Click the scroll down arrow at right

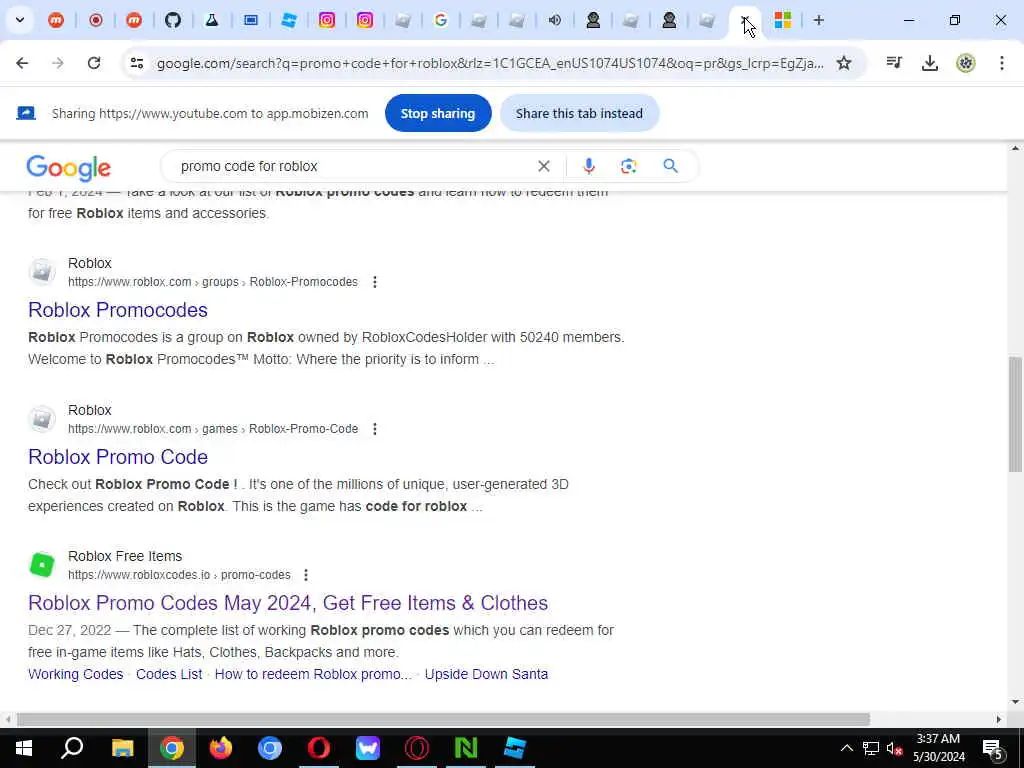1014,702
